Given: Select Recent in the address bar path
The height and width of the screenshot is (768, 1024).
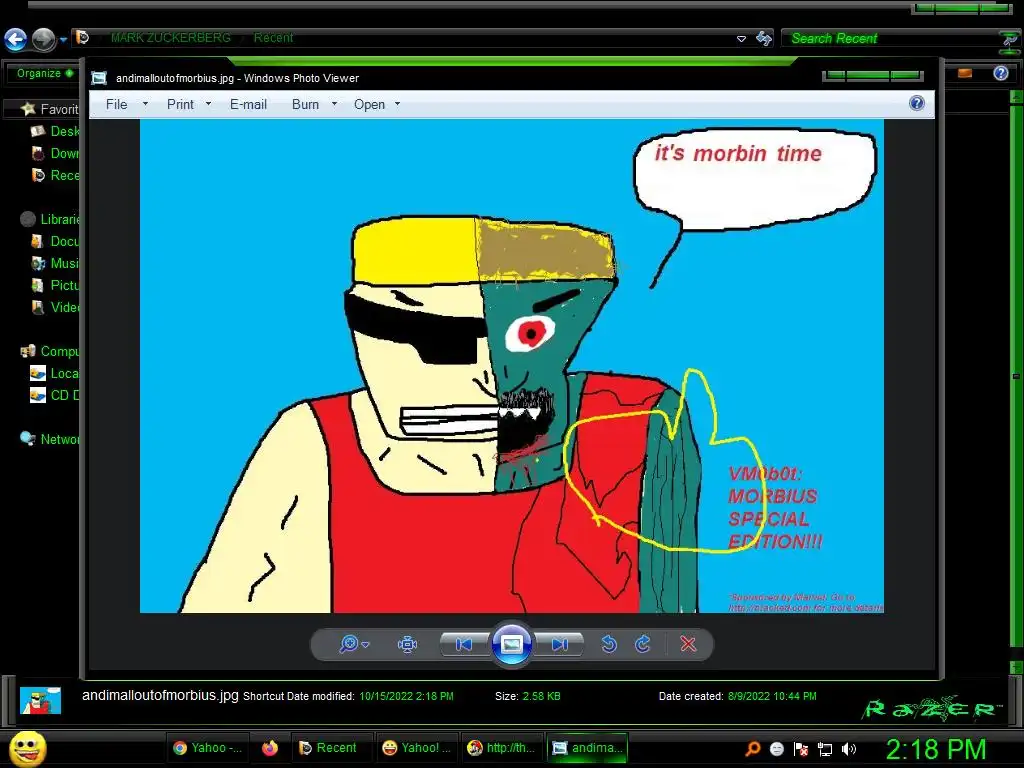Looking at the screenshot, I should coord(273,38).
